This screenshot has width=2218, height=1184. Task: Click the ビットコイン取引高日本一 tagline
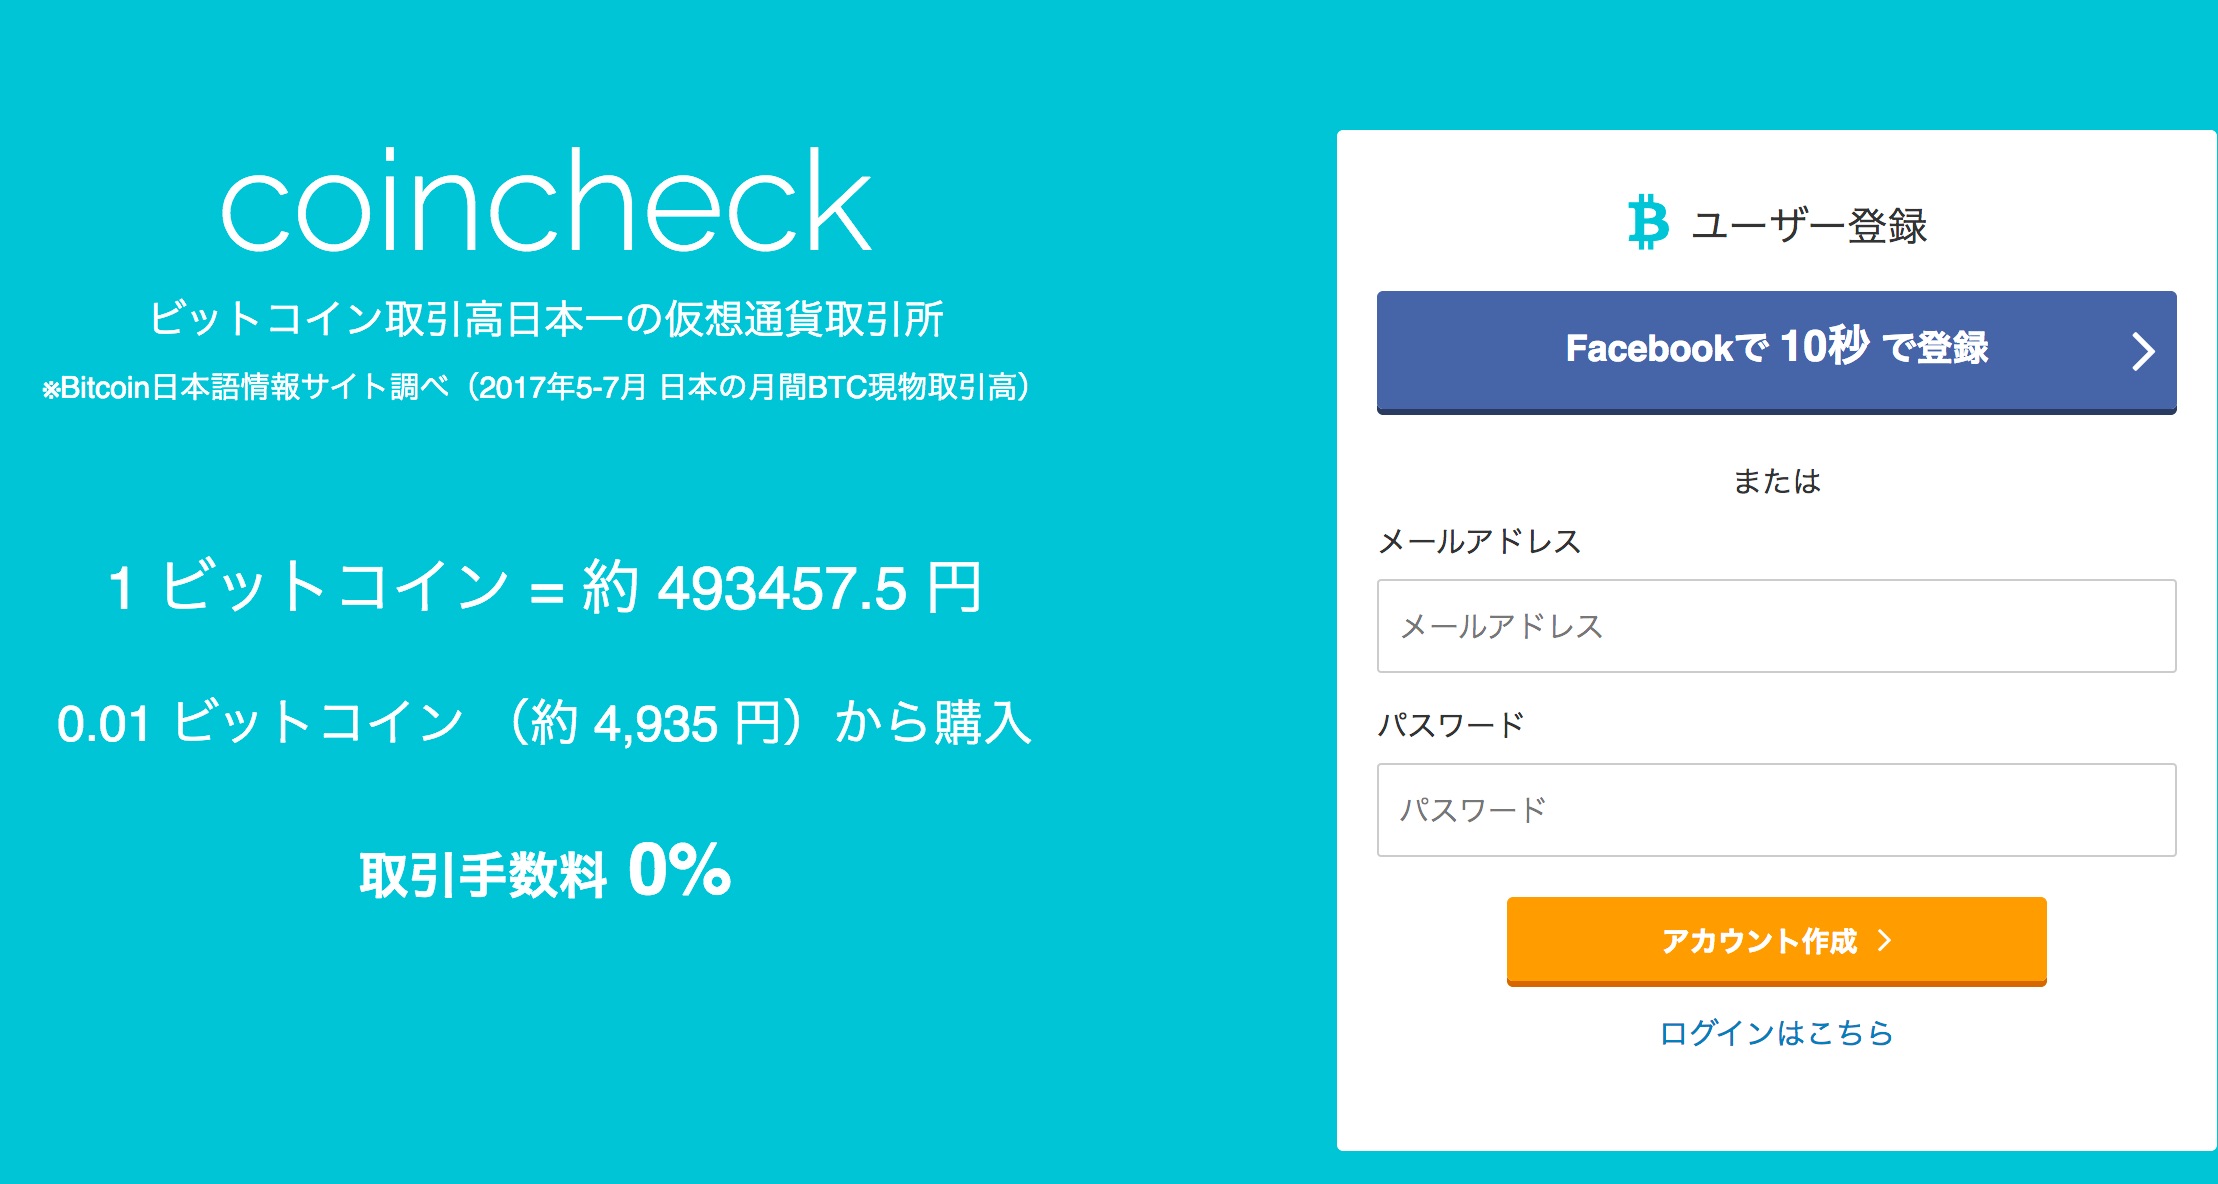click(546, 320)
